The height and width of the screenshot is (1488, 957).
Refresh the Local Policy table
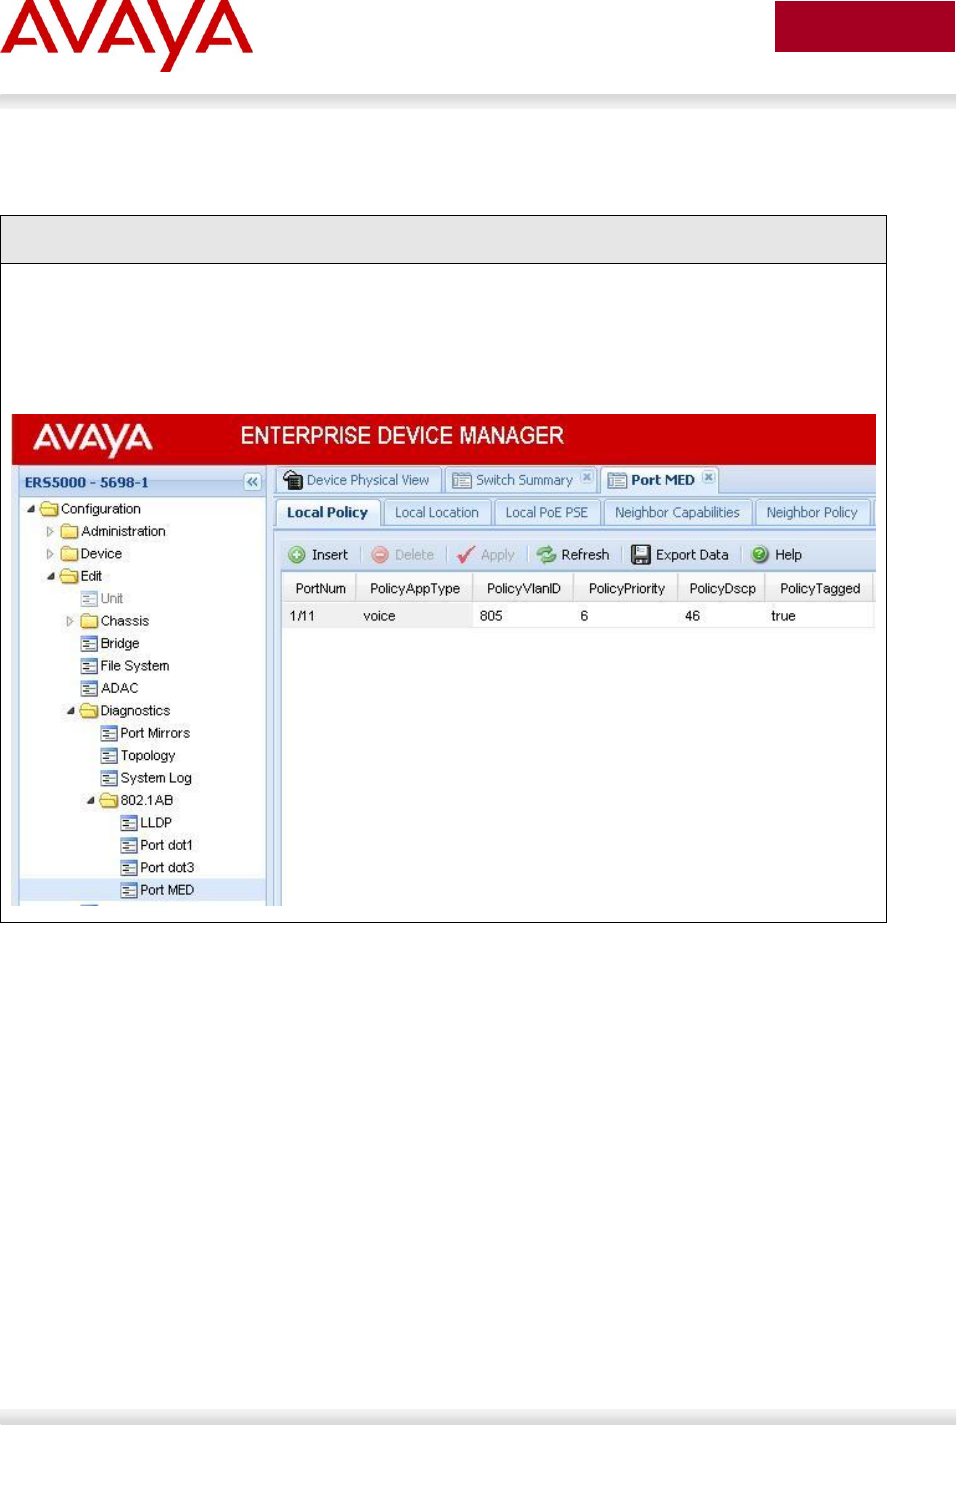573,555
